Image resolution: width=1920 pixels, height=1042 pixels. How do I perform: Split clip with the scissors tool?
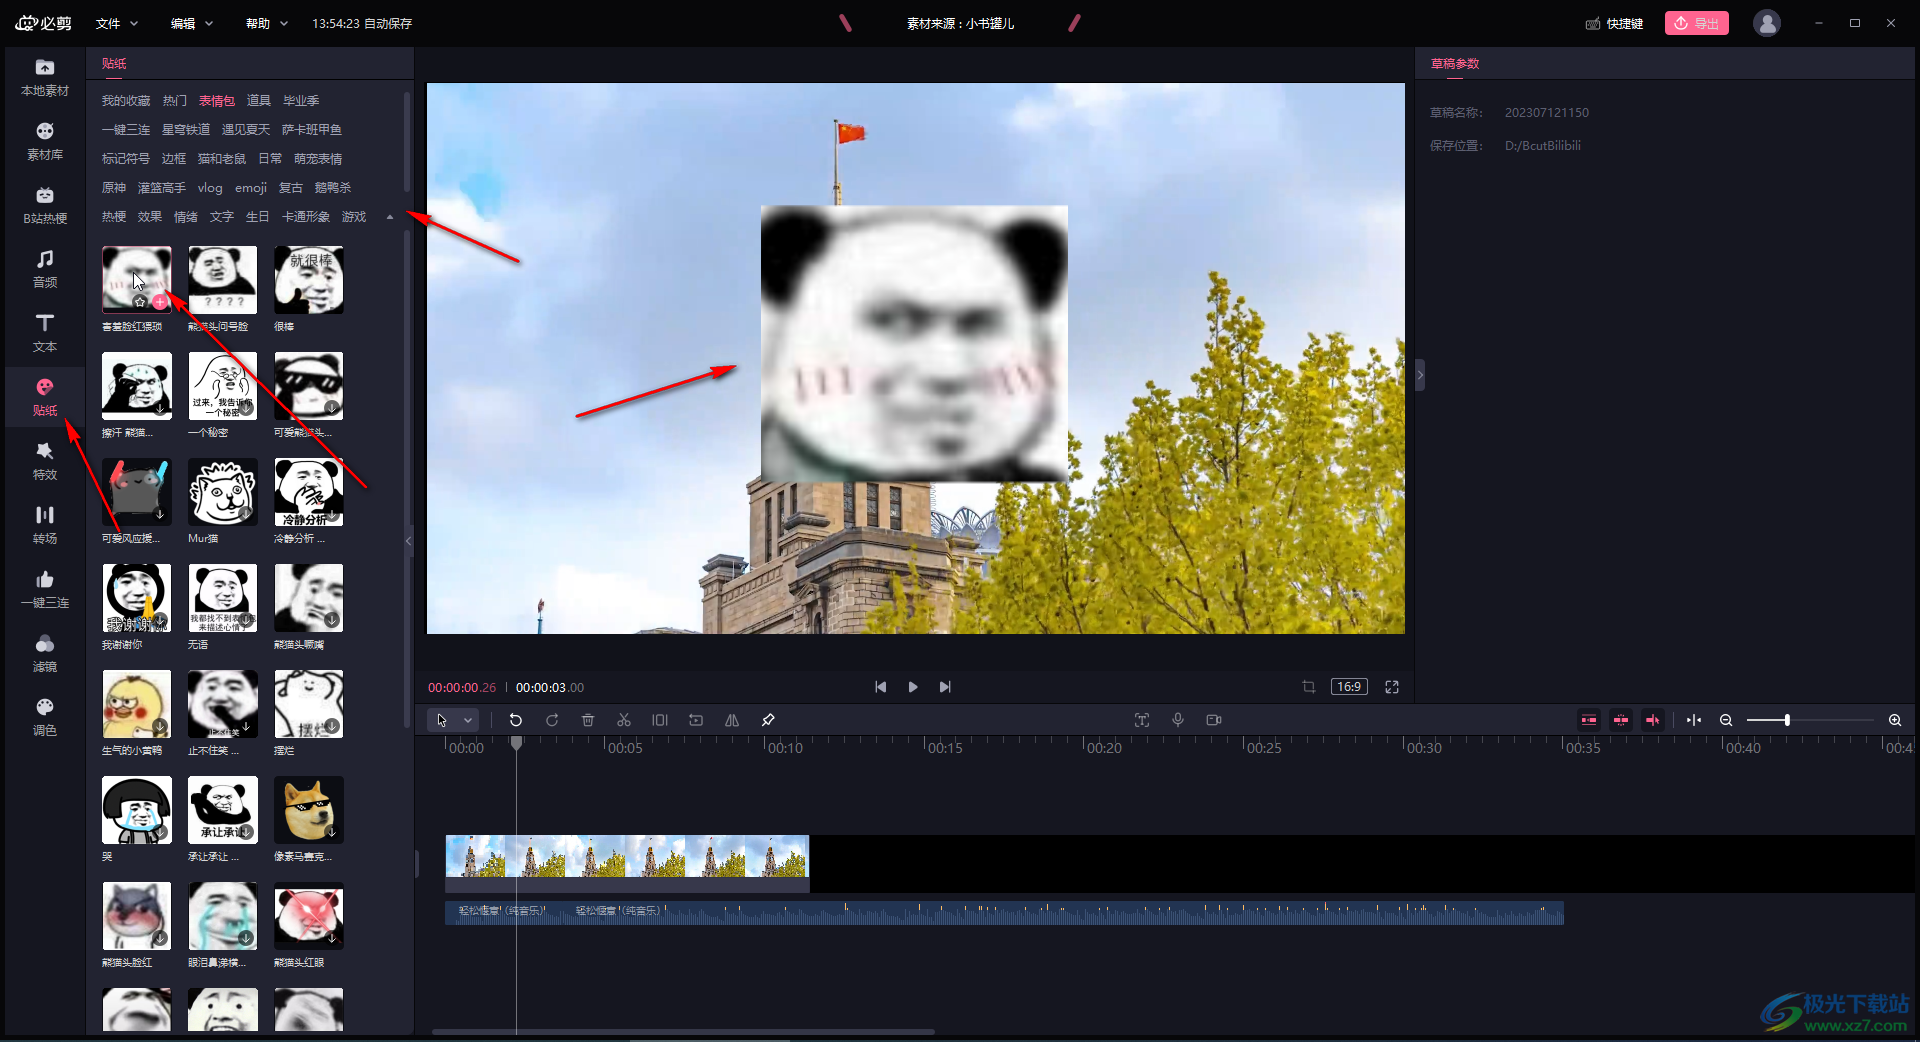coord(624,720)
